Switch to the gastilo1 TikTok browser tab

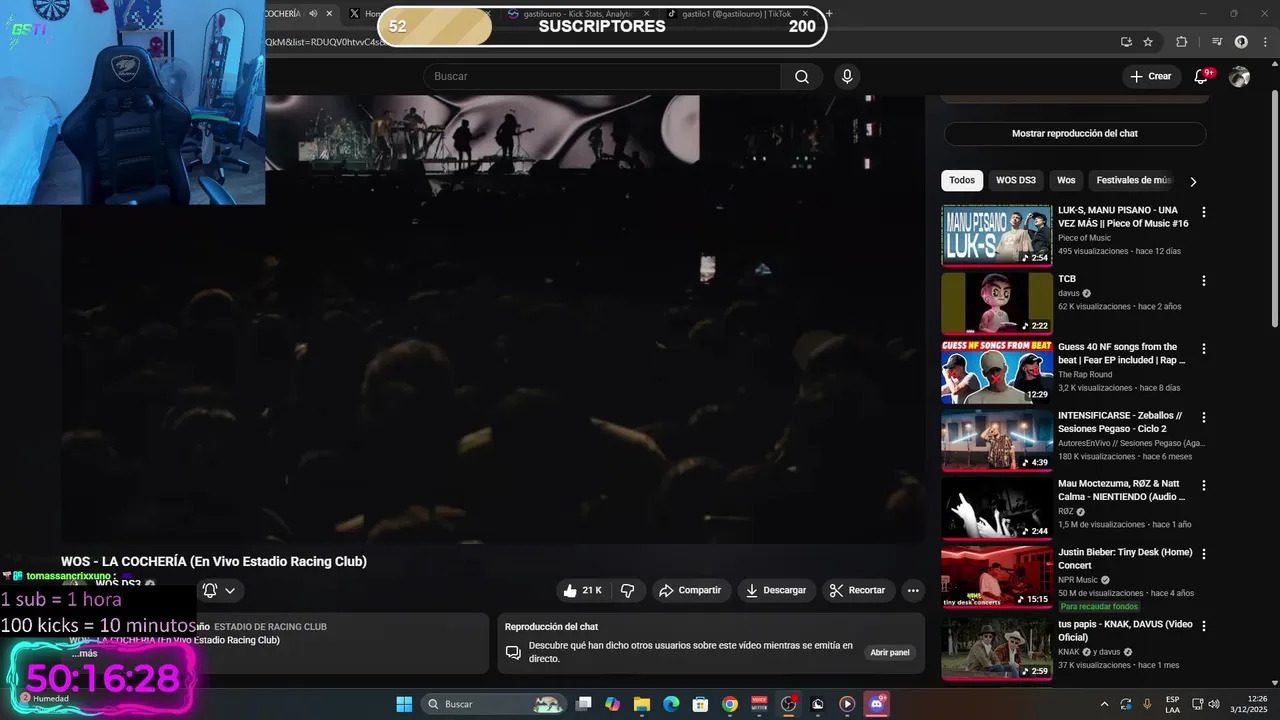click(x=736, y=14)
